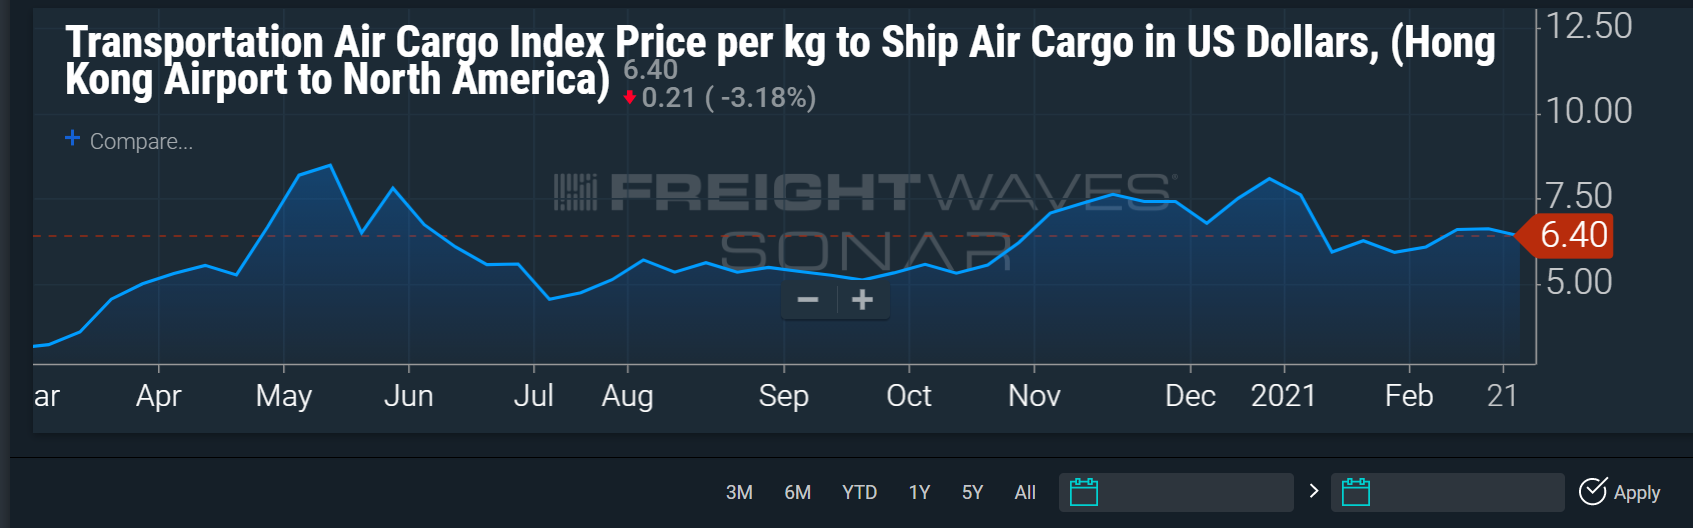Click the arrow between the date fields

(x=1314, y=491)
